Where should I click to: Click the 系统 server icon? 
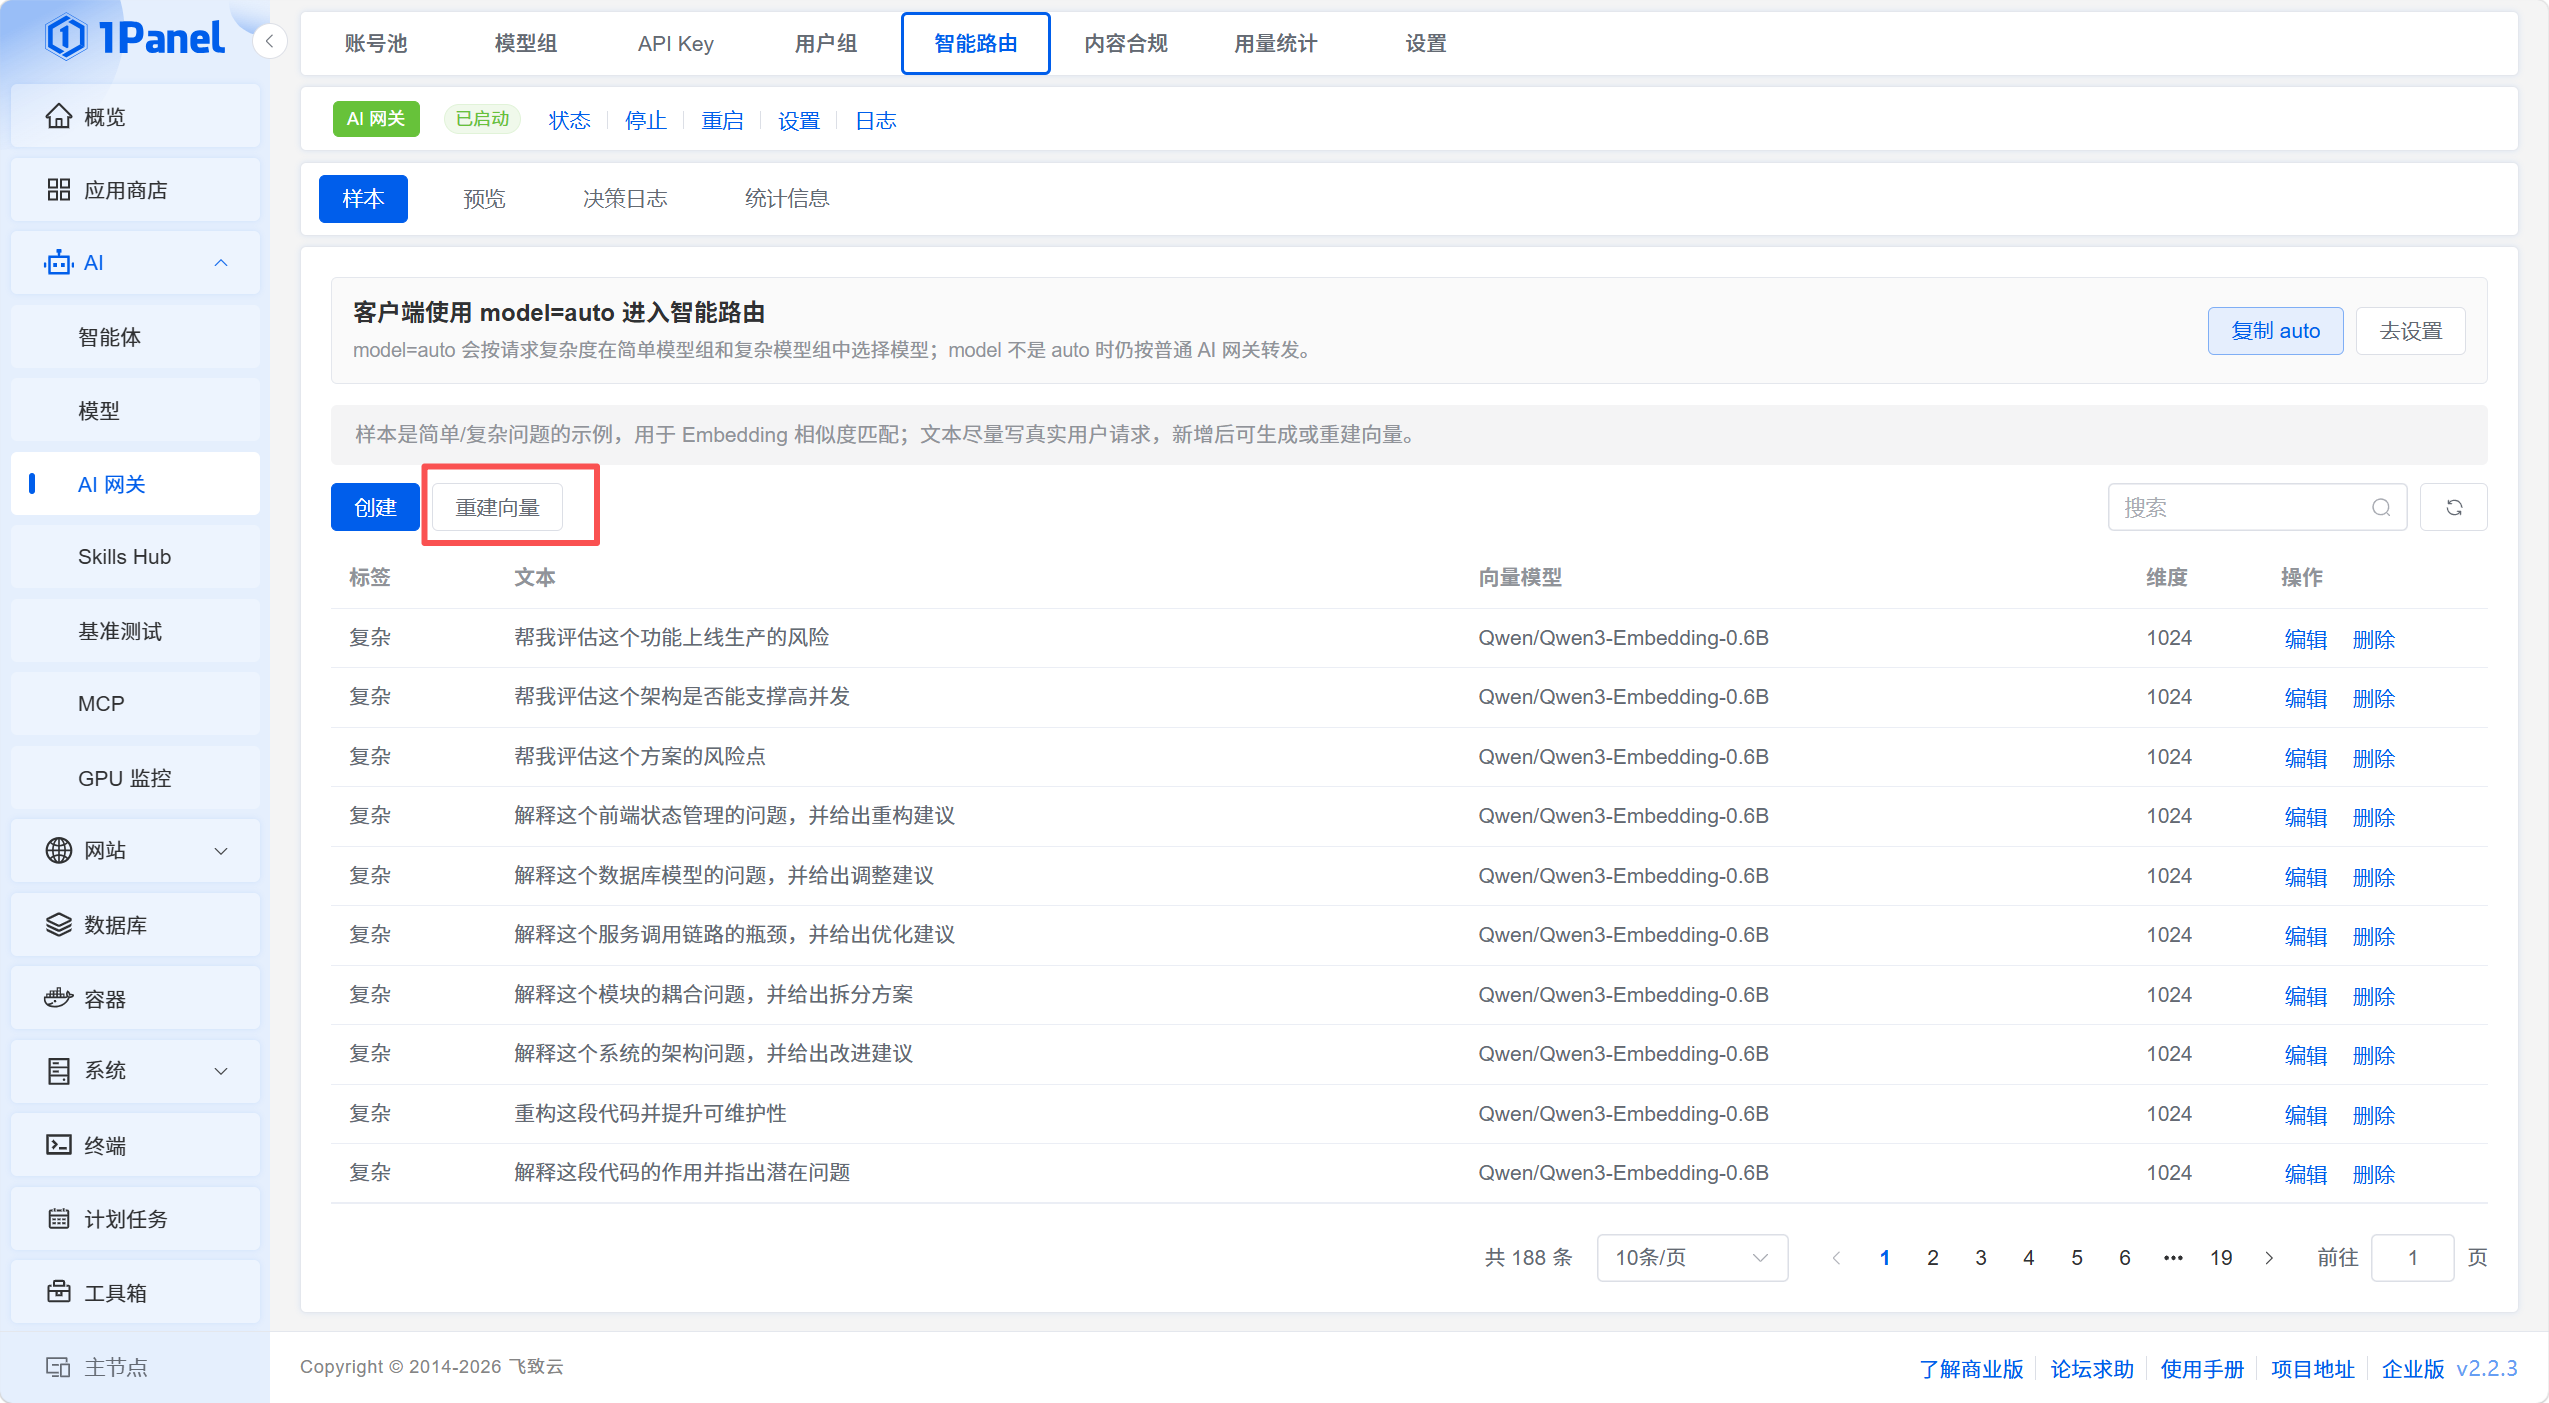click(x=59, y=1071)
